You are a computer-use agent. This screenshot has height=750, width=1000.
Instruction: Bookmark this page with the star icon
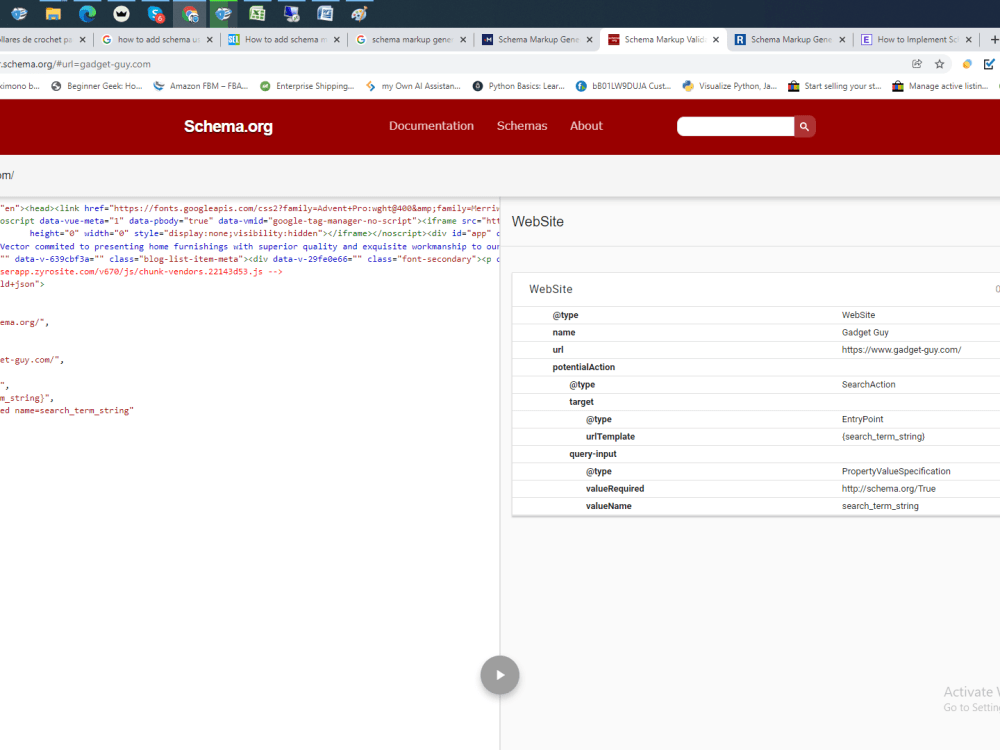[x=938, y=62]
